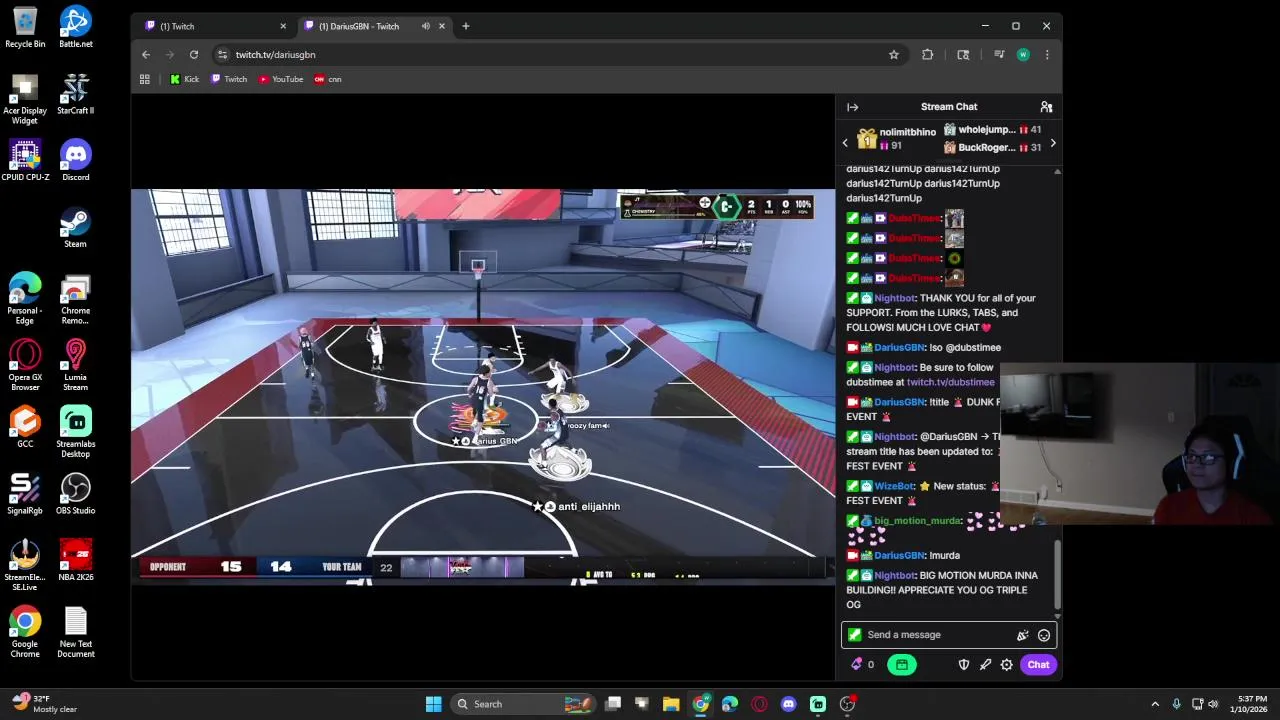This screenshot has width=1280, height=720.
Task: Open WizeBot username in chat
Action: (894, 486)
